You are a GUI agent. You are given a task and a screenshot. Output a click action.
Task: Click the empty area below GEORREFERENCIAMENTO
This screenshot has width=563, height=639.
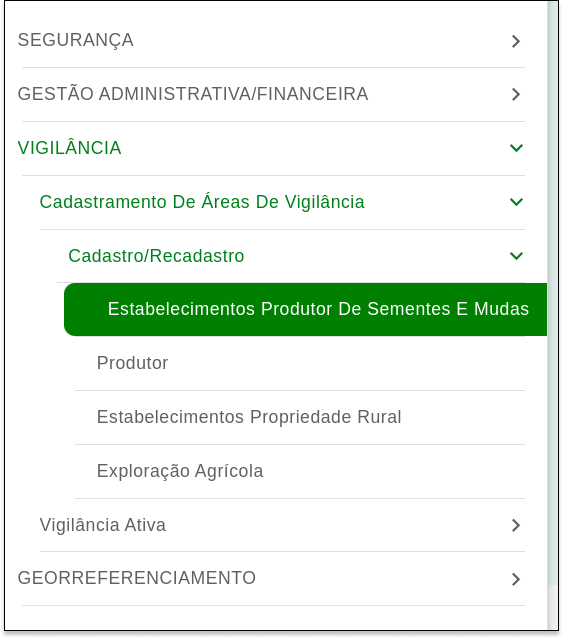tap(273, 618)
